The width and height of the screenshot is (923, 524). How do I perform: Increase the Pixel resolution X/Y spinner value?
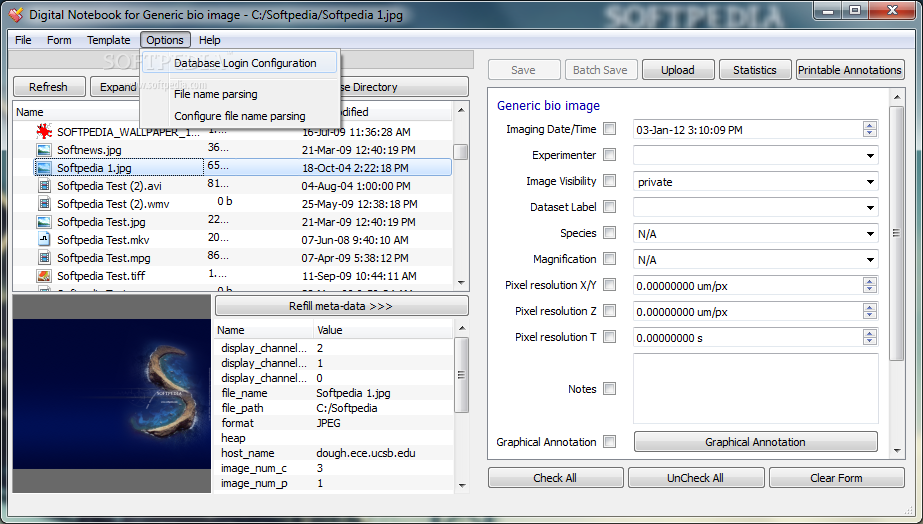tap(869, 281)
